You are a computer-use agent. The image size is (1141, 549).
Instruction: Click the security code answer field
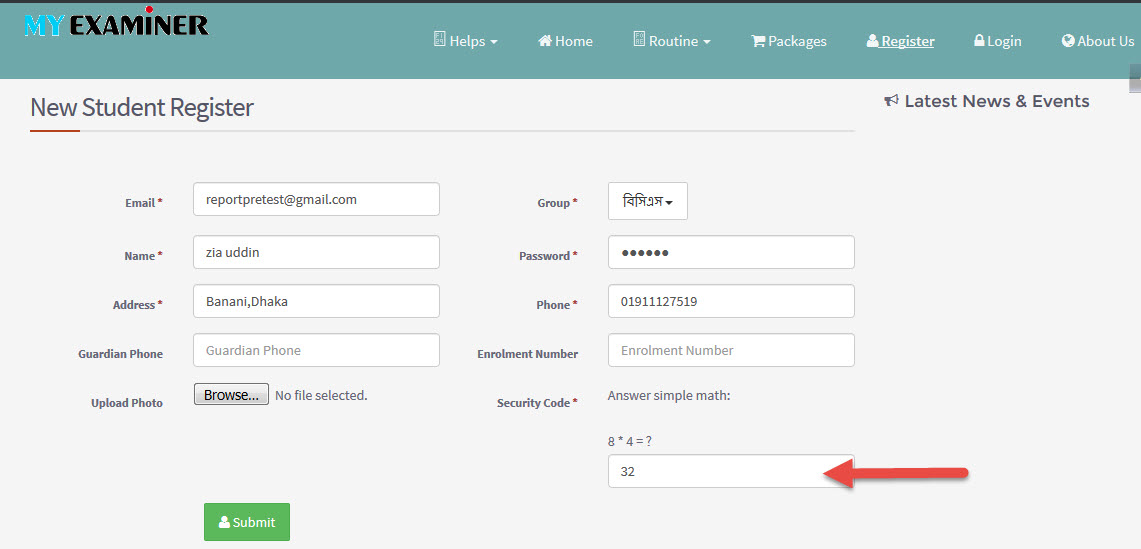(x=731, y=471)
